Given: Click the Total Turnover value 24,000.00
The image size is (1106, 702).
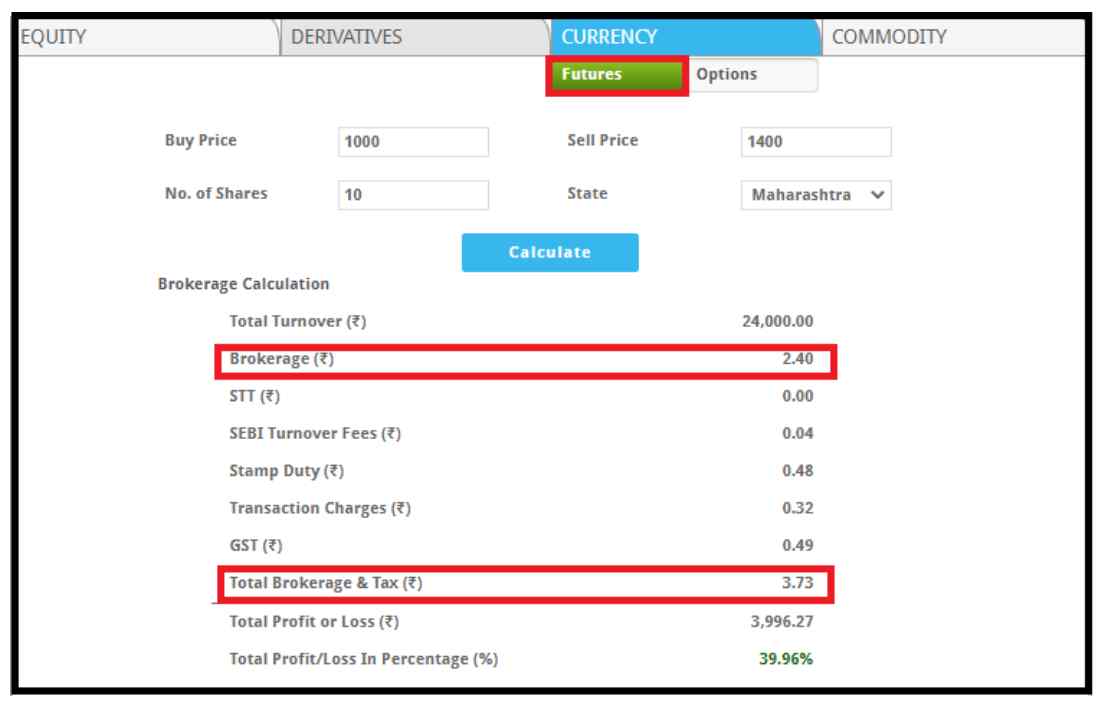Looking at the screenshot, I should pyautogui.click(x=775, y=323).
